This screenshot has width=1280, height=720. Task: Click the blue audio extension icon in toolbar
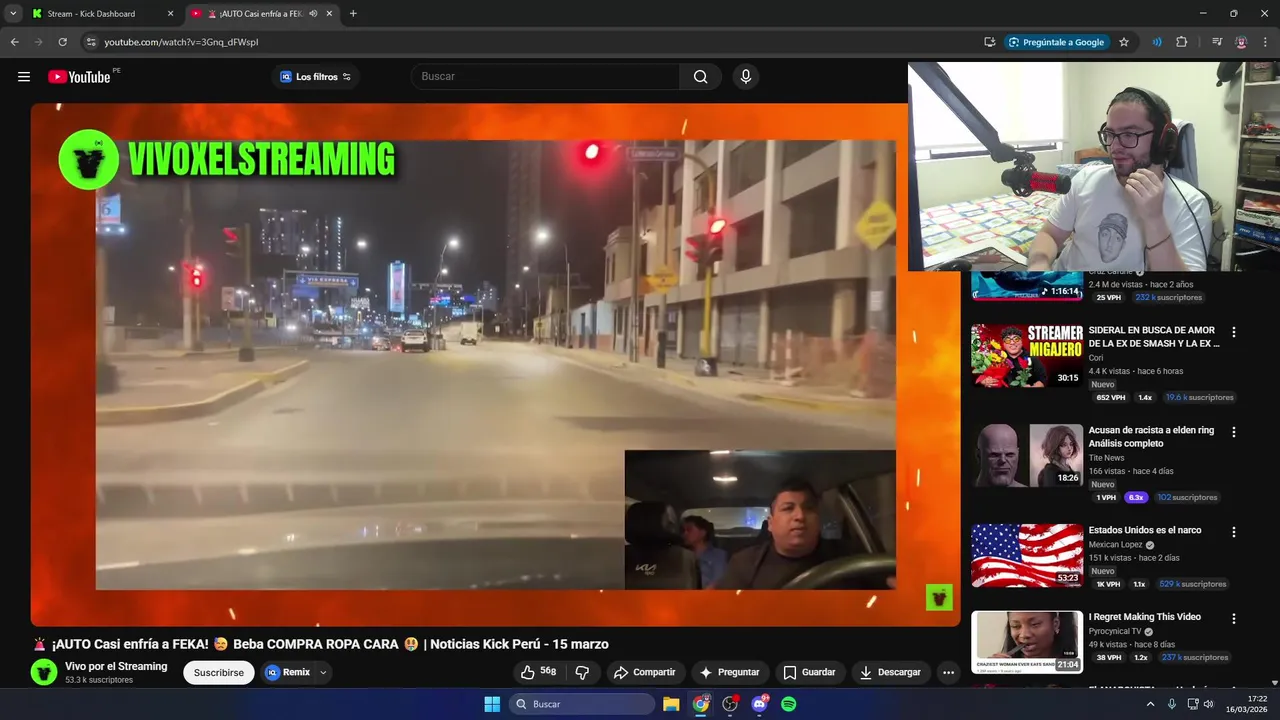click(1157, 42)
